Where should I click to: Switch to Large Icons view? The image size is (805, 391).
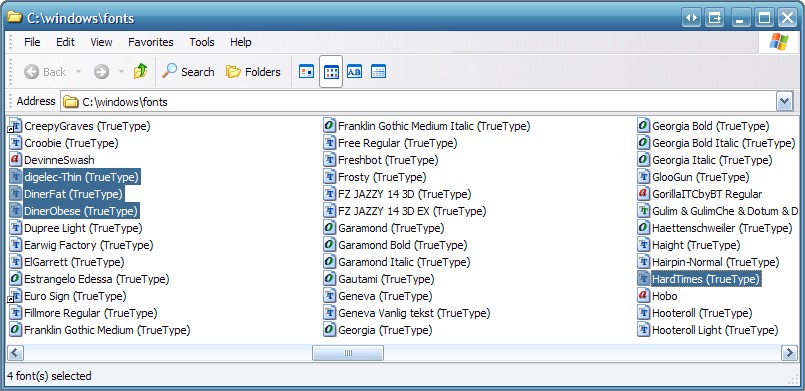pyautogui.click(x=306, y=72)
